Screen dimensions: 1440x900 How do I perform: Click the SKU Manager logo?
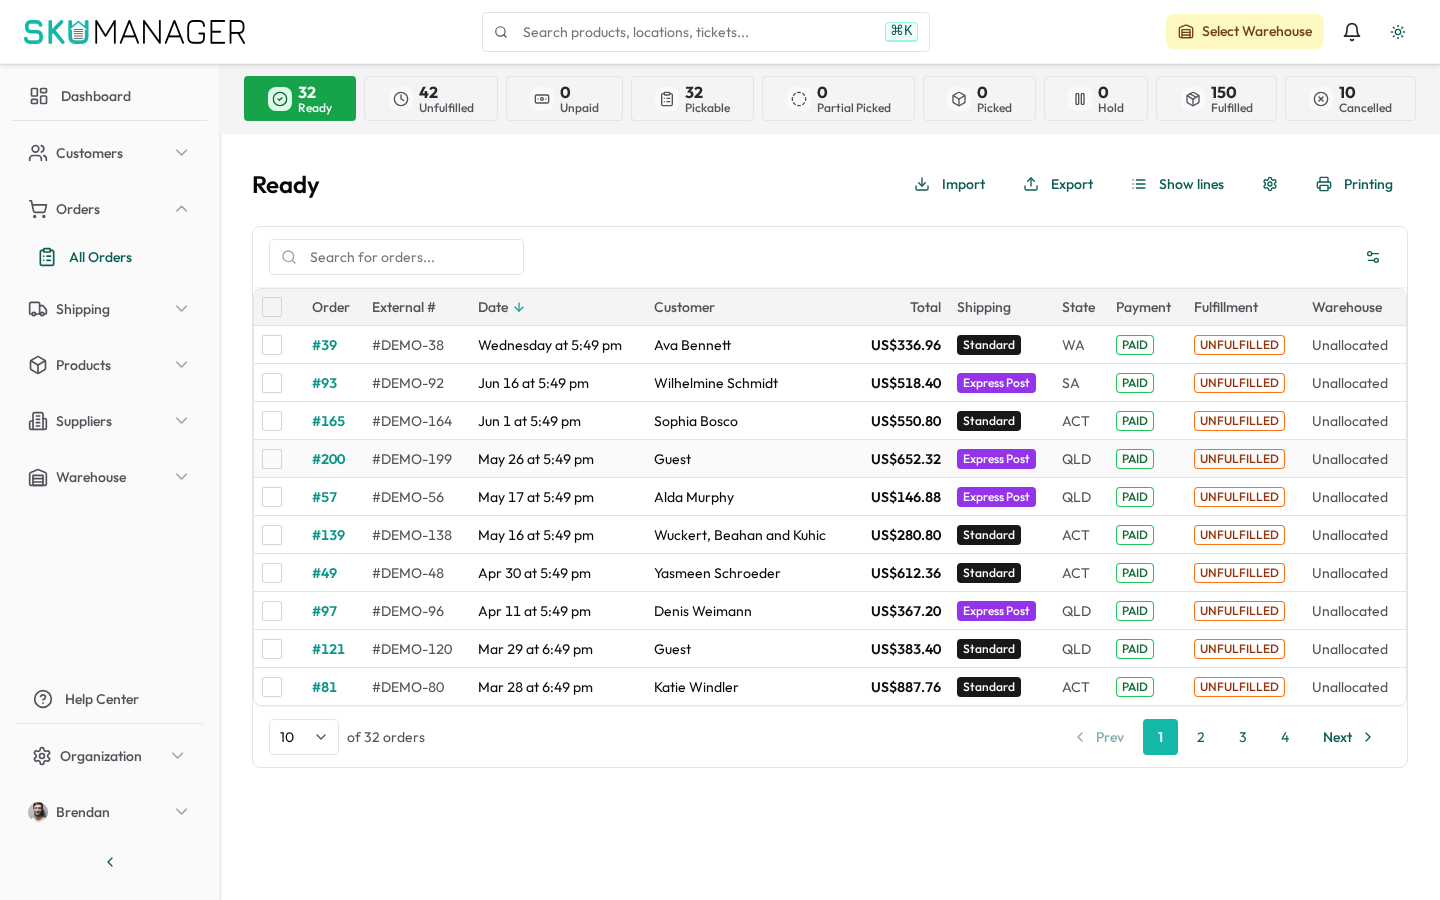135,32
